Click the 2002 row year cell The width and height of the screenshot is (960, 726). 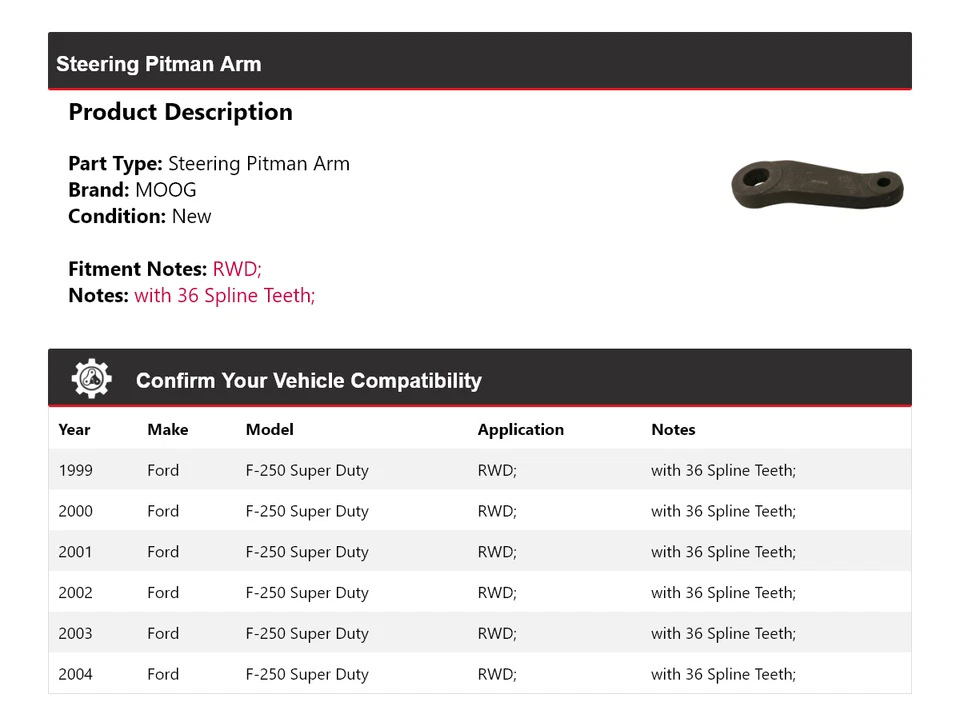tap(75, 593)
